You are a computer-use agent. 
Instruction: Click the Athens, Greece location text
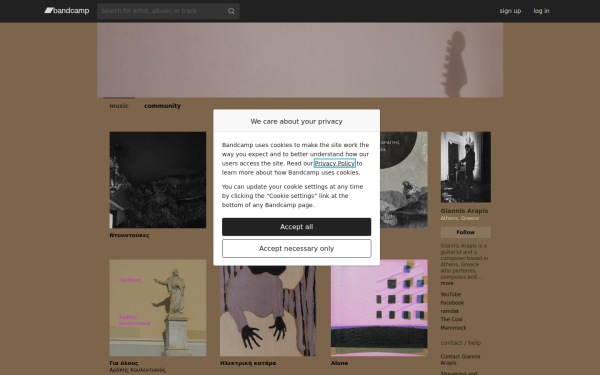(x=460, y=218)
